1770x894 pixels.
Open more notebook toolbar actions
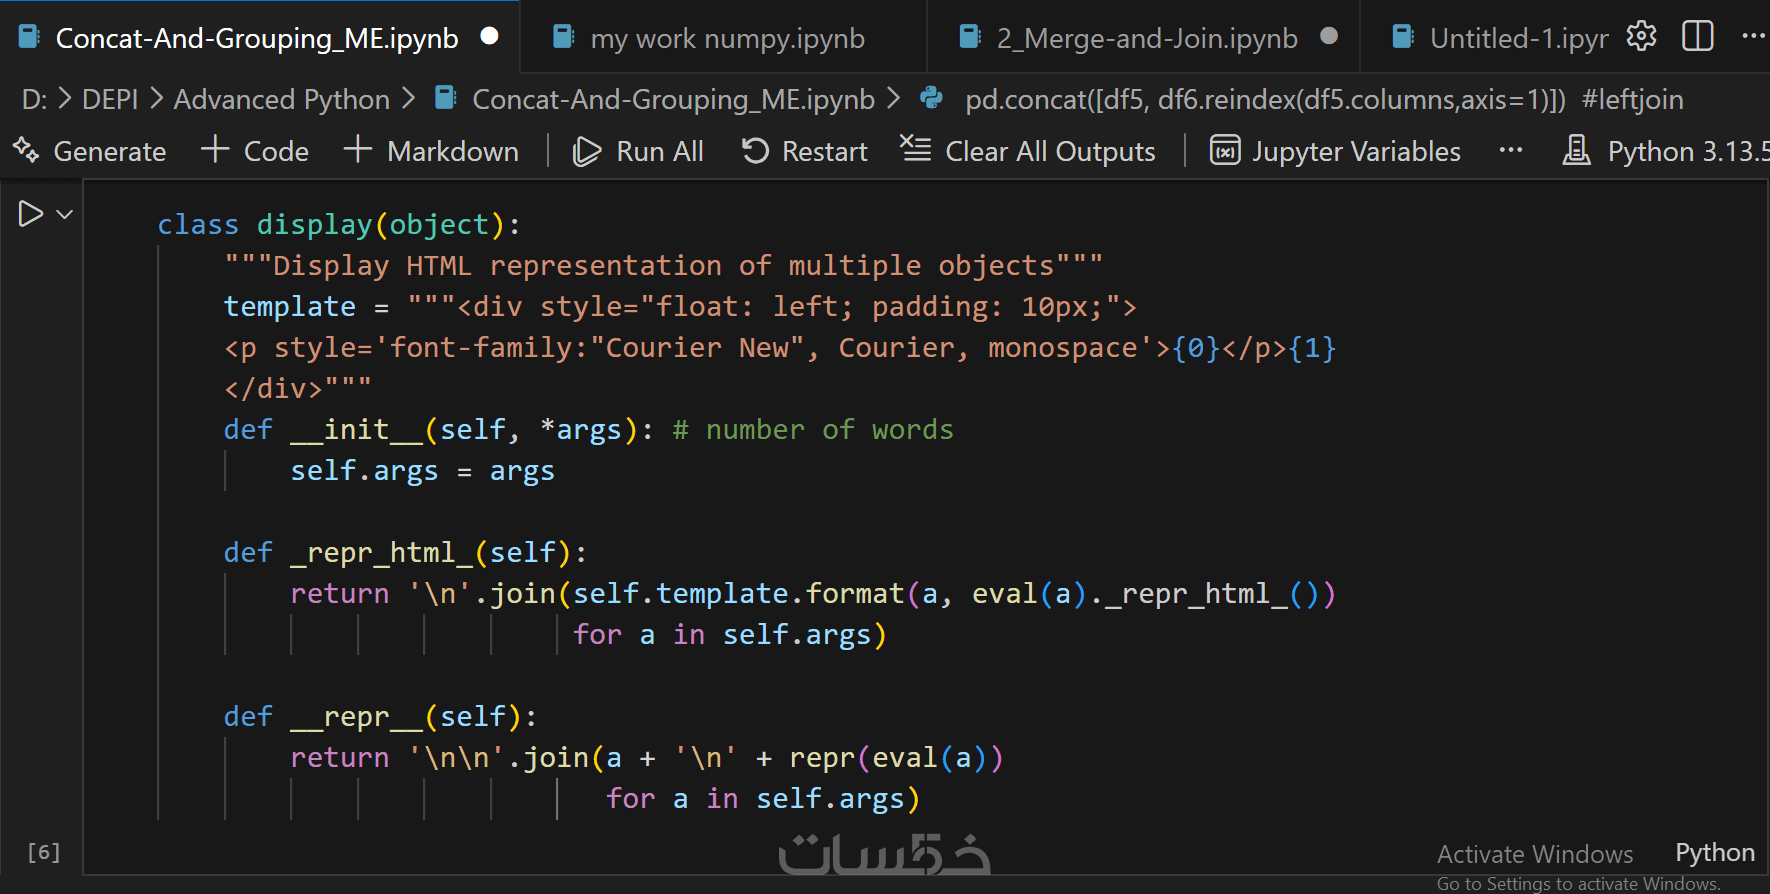tap(1510, 151)
